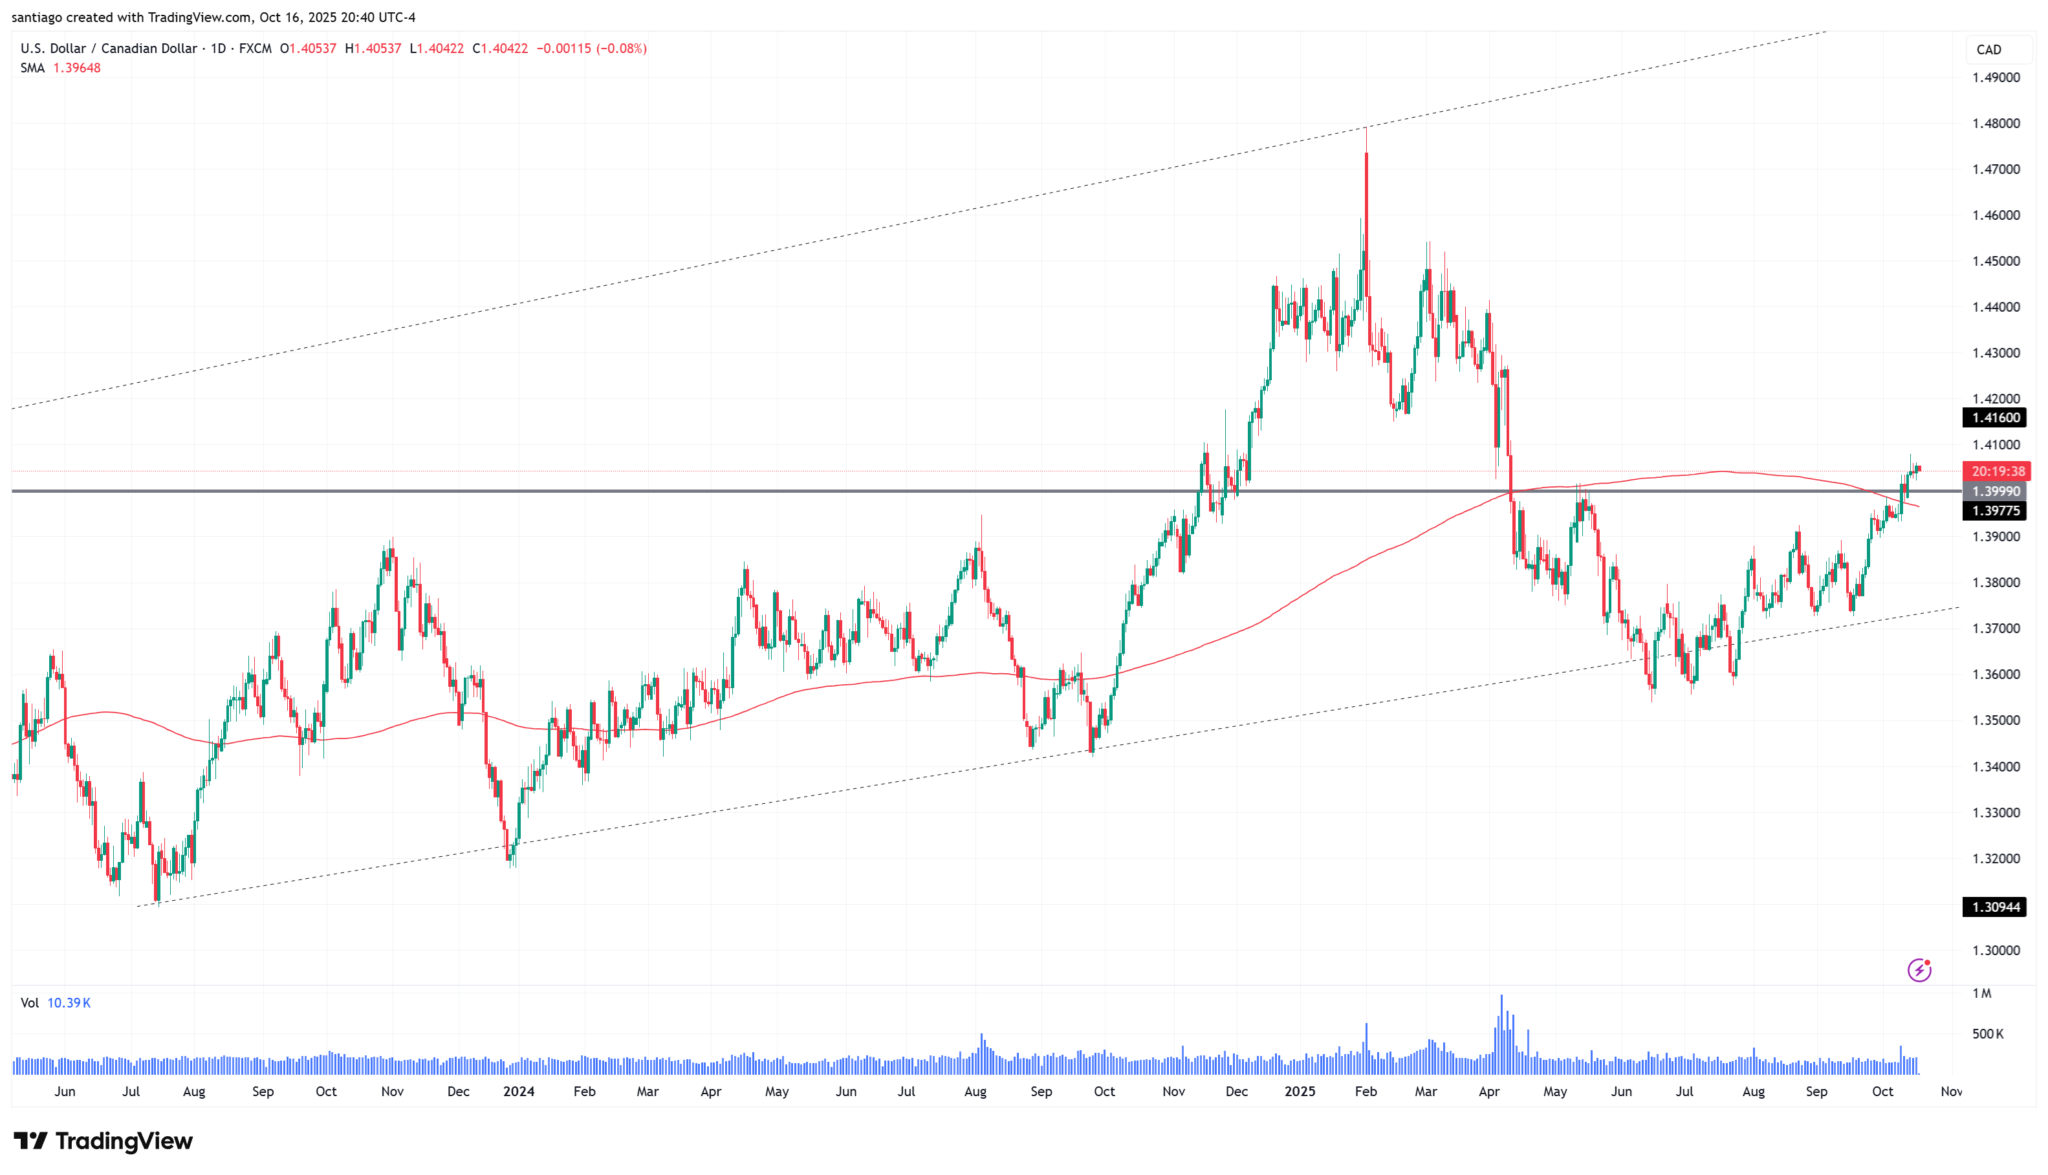Click the SMA indicator legend label
Image resolution: width=2048 pixels, height=1175 pixels.
(x=33, y=68)
